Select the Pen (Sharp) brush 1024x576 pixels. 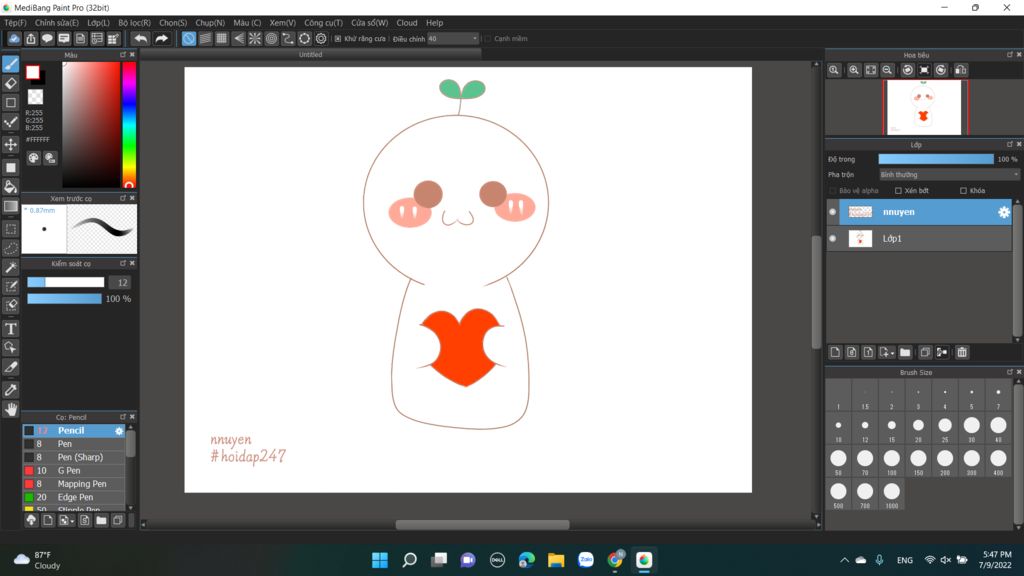(74, 457)
